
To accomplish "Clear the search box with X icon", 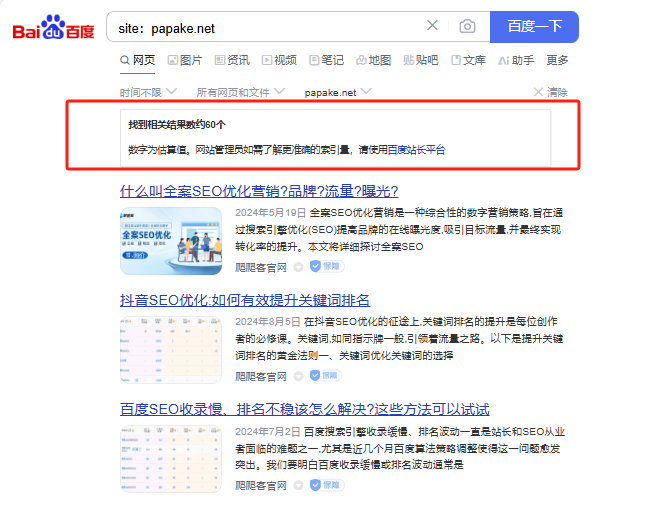I will [x=432, y=26].
